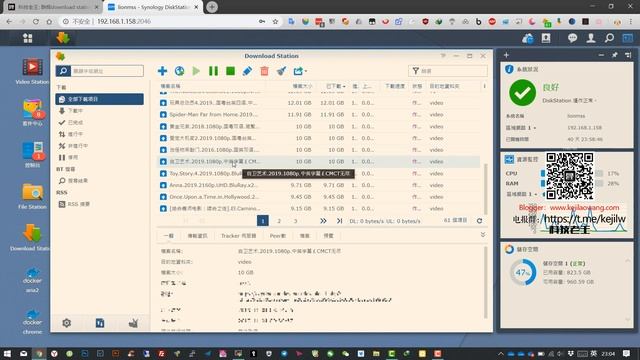Refresh the task list
640x360 pixels.
(480, 221)
